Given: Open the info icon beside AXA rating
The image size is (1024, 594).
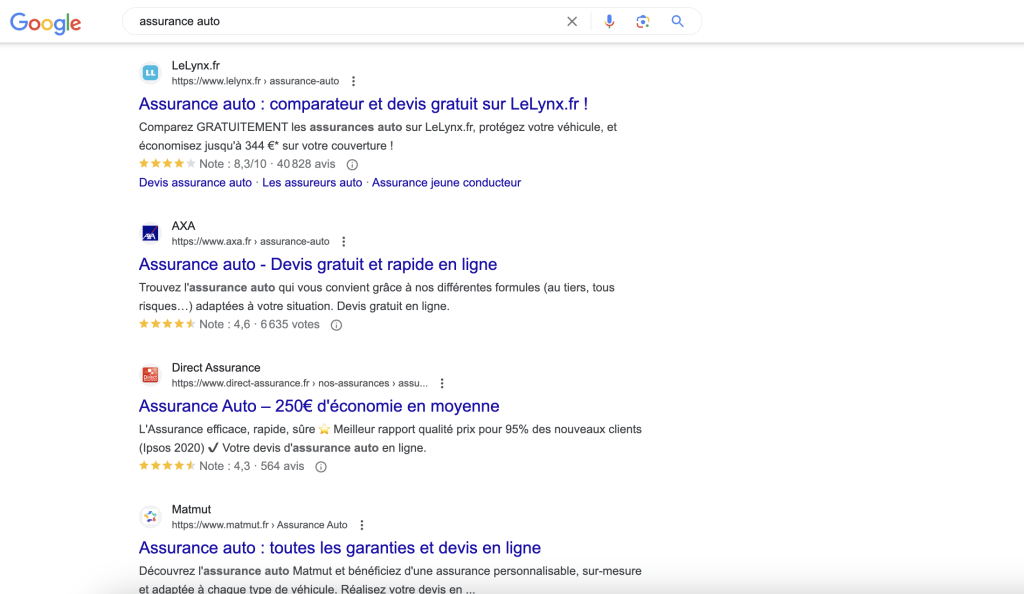Looking at the screenshot, I should click(336, 325).
